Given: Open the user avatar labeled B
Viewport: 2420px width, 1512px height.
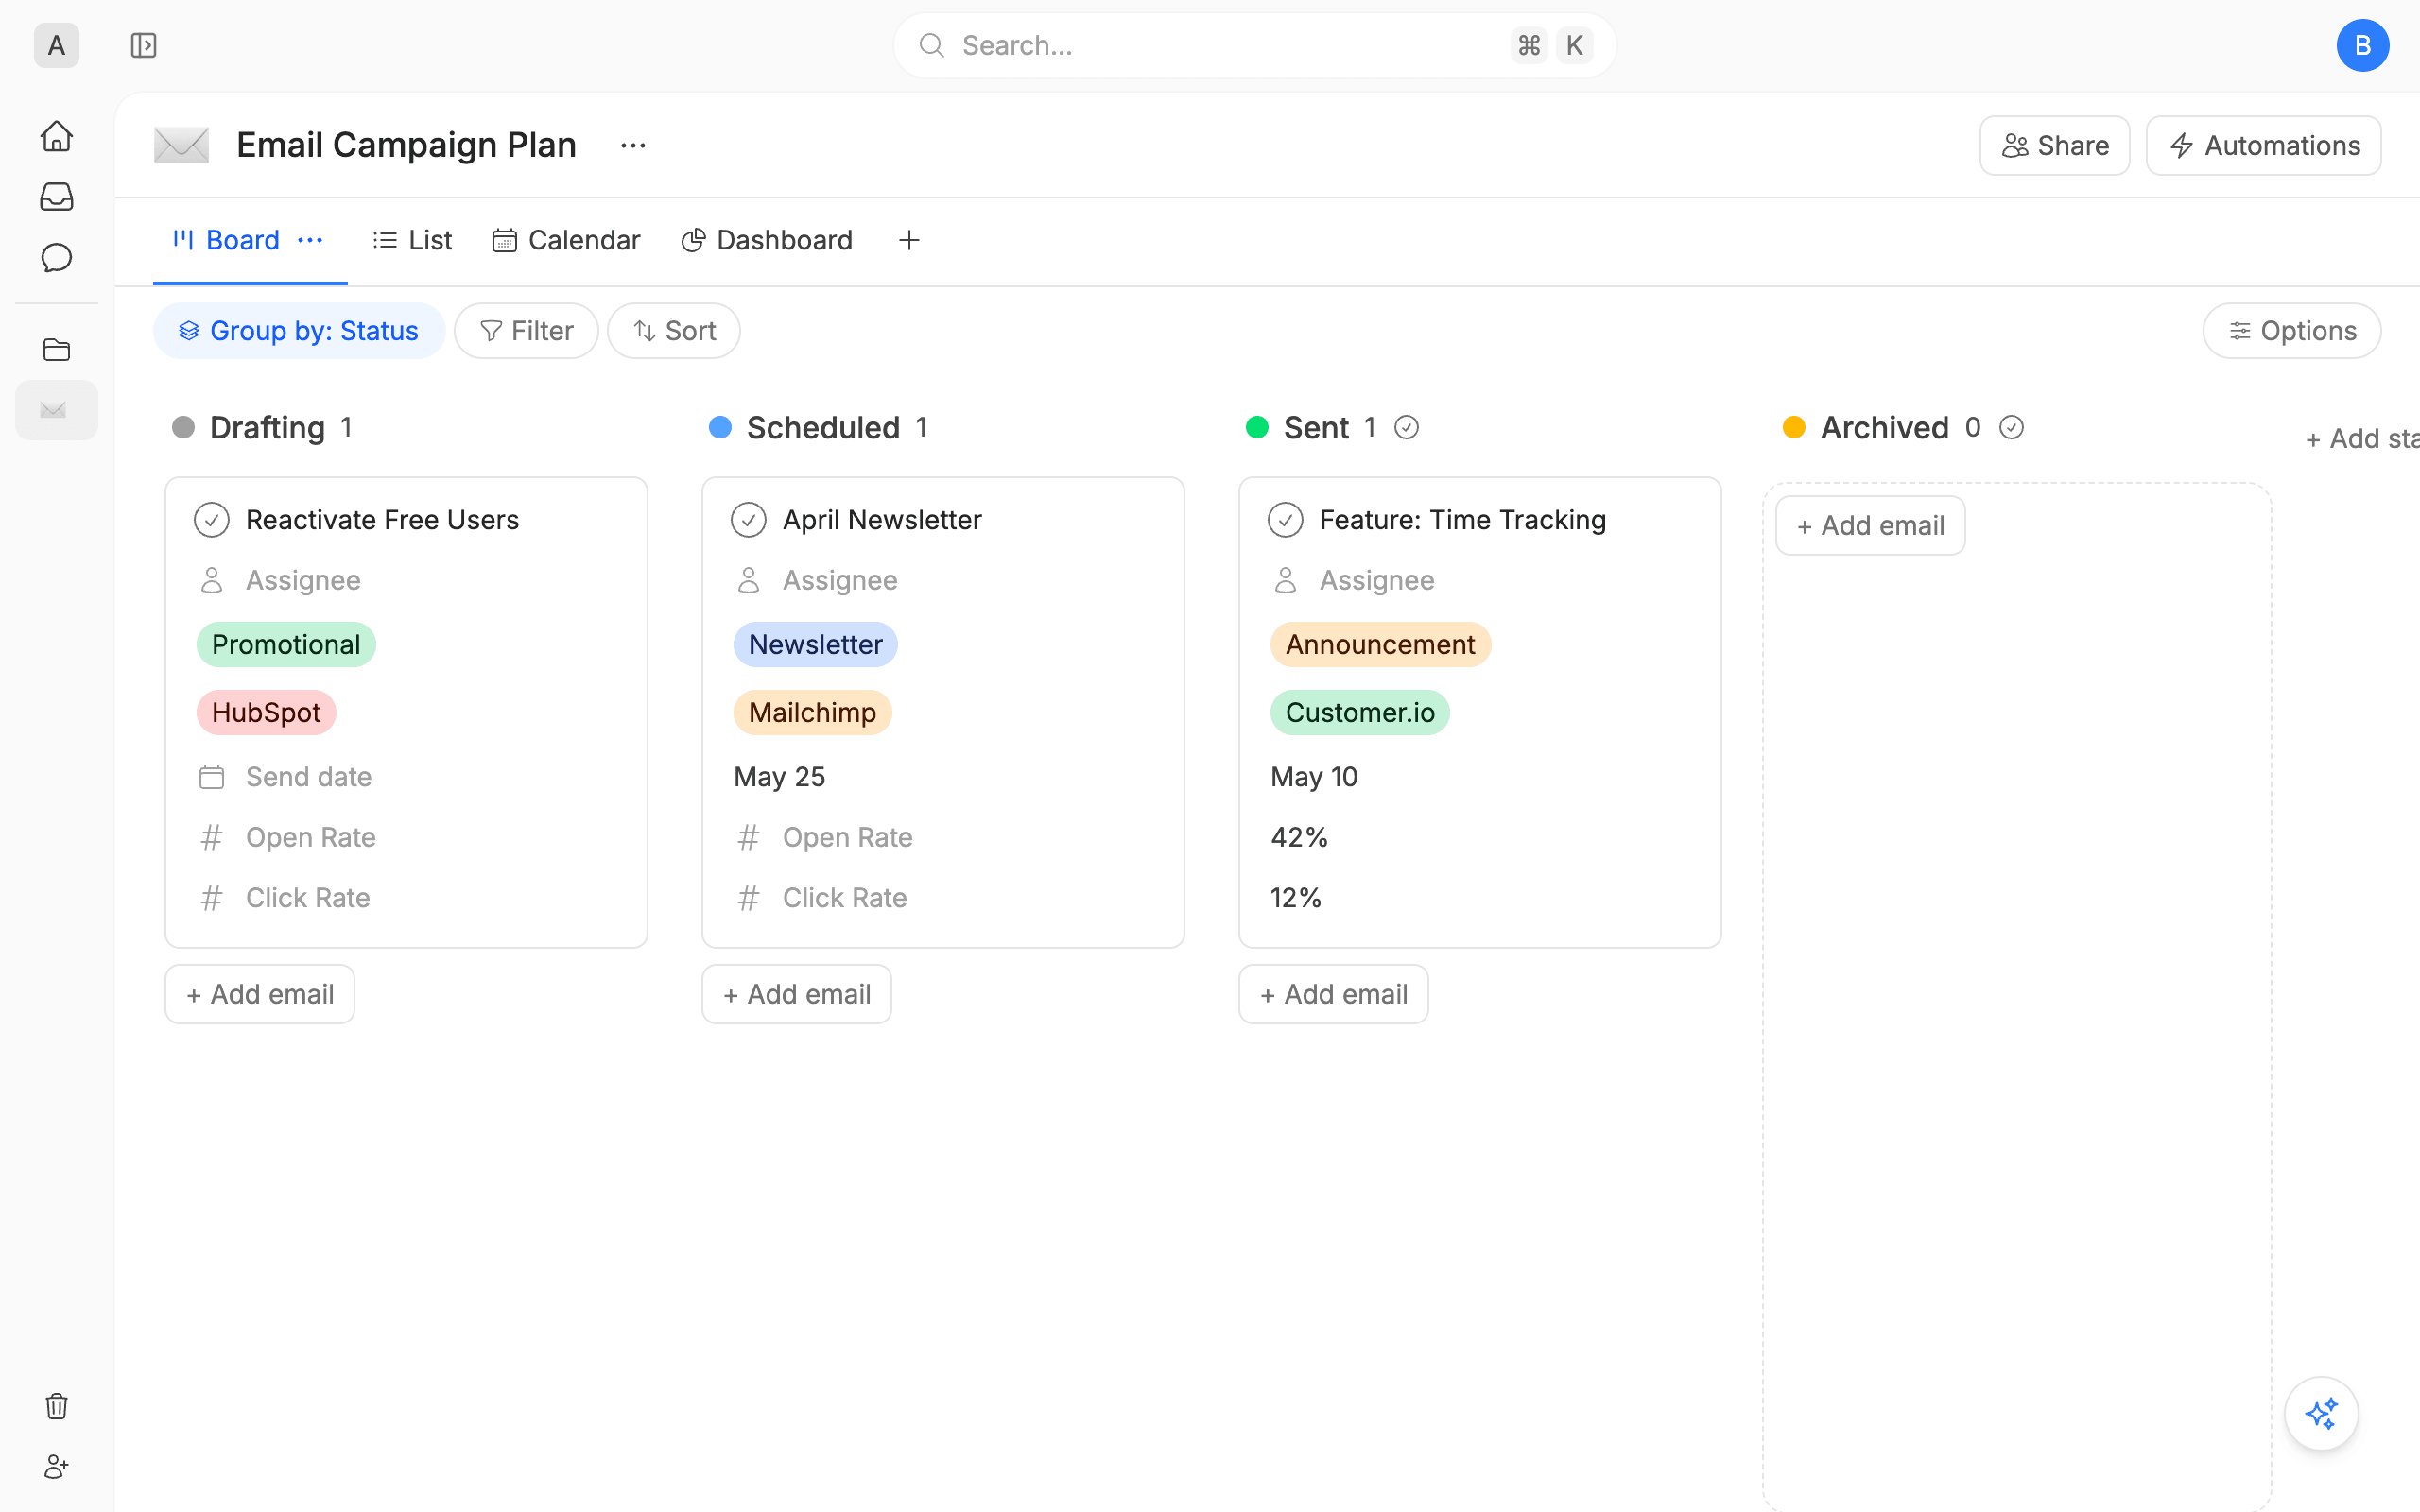Looking at the screenshot, I should tap(2362, 45).
